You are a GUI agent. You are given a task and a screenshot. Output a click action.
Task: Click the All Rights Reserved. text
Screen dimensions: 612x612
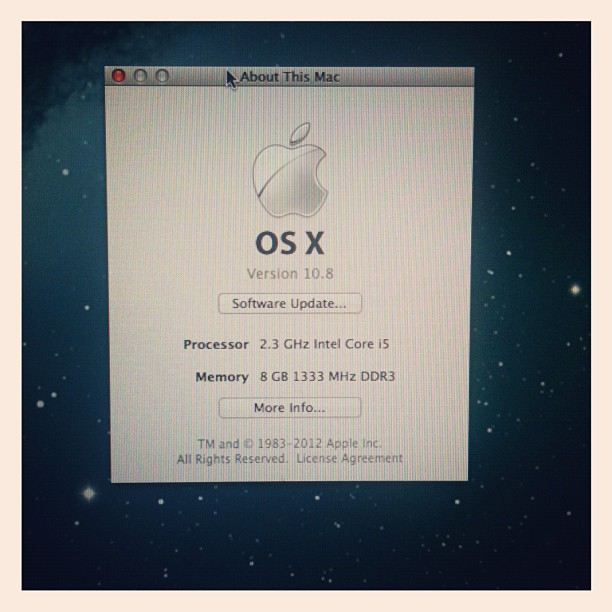click(232, 459)
